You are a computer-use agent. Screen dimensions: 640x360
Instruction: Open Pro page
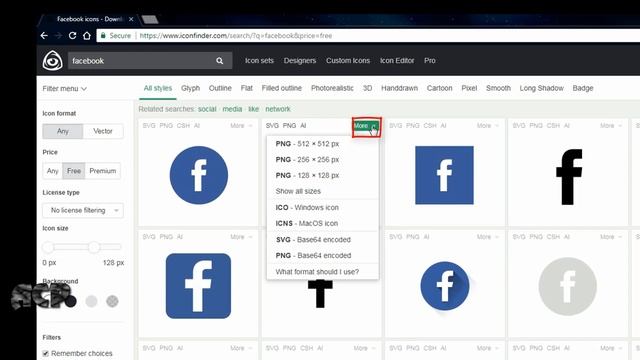point(429,60)
